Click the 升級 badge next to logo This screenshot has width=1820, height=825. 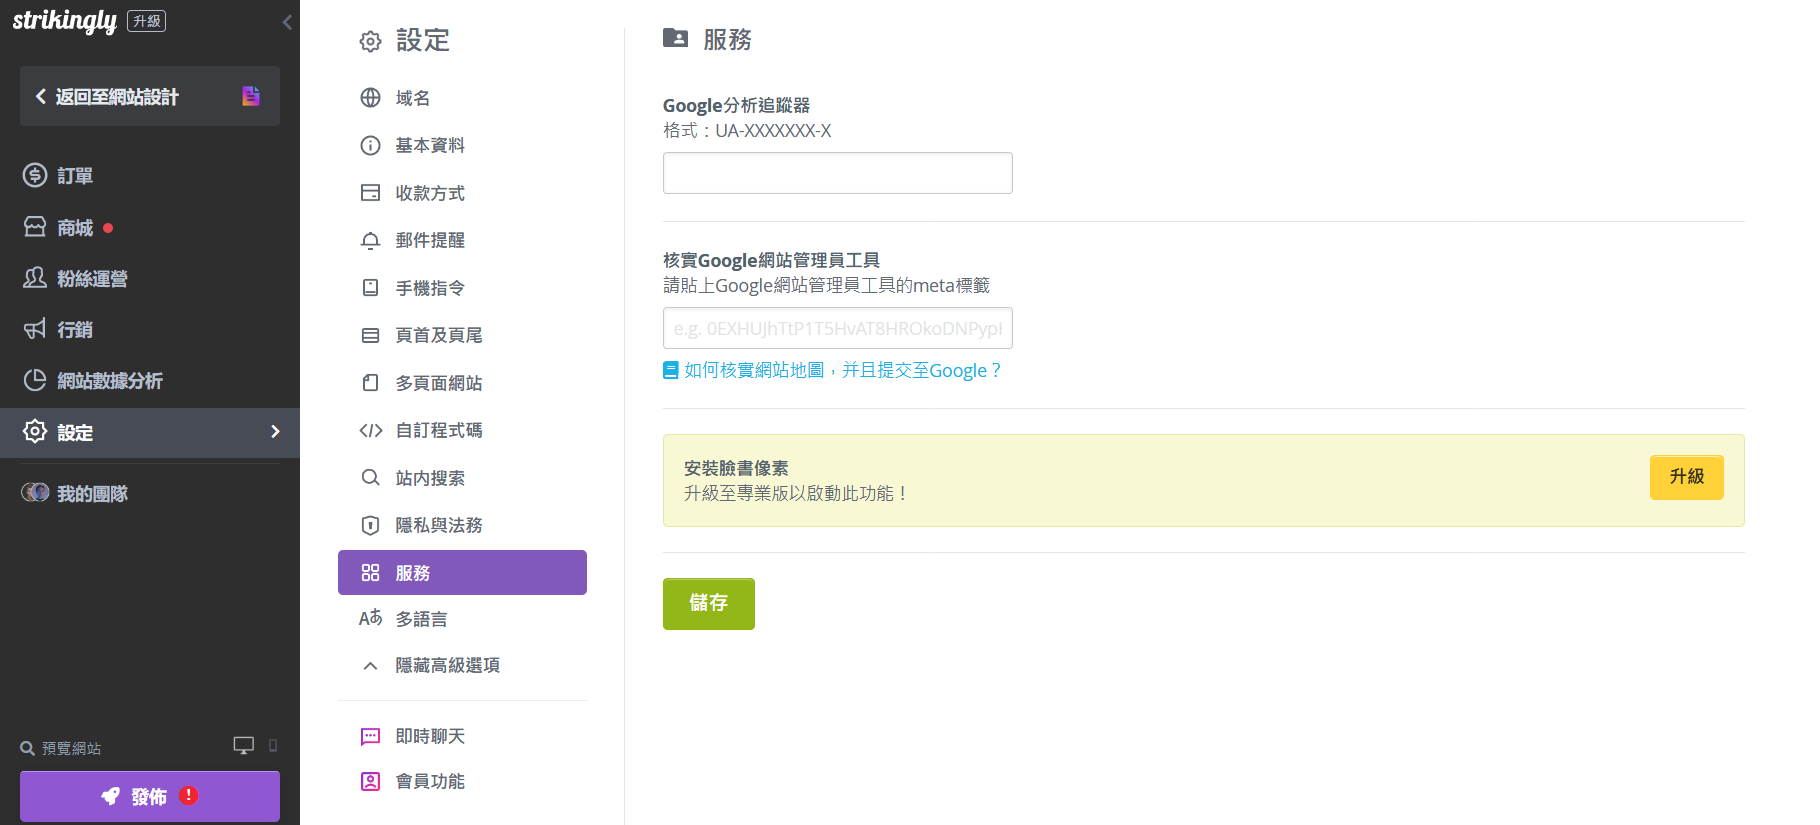tap(147, 21)
